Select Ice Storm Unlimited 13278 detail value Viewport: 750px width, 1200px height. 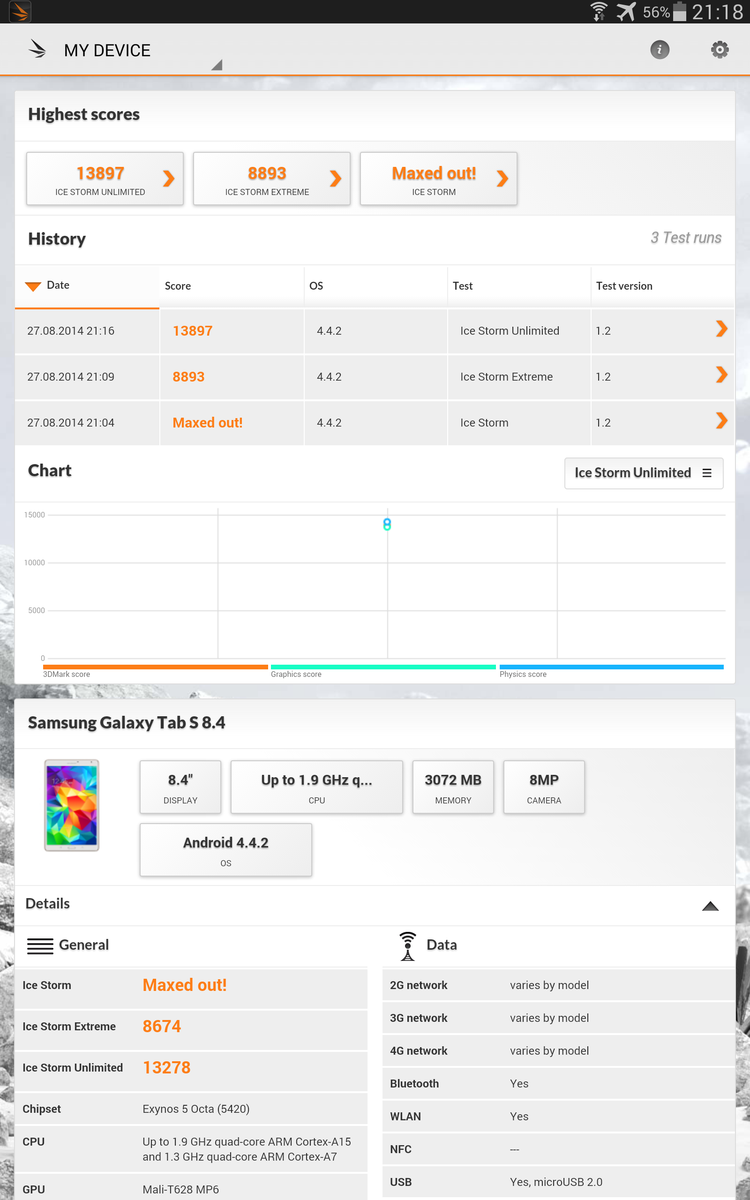coord(167,1068)
